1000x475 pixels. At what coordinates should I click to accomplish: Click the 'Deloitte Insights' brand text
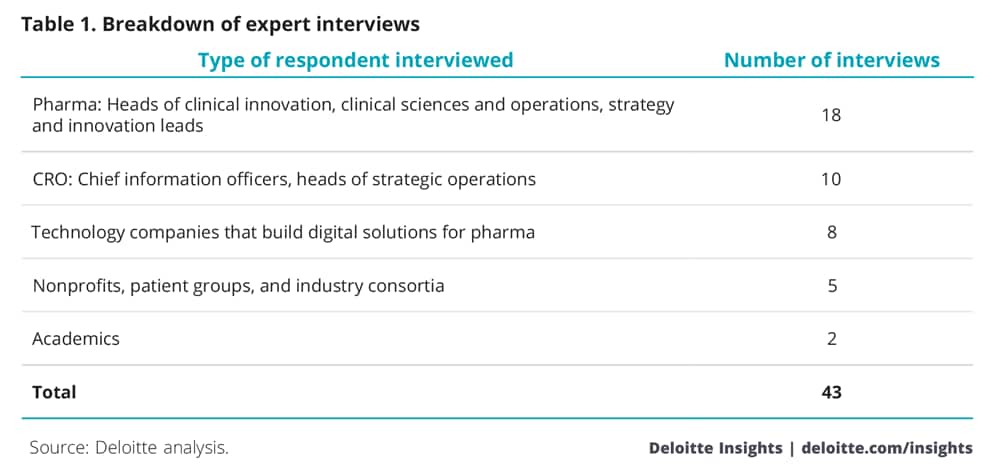(x=716, y=448)
